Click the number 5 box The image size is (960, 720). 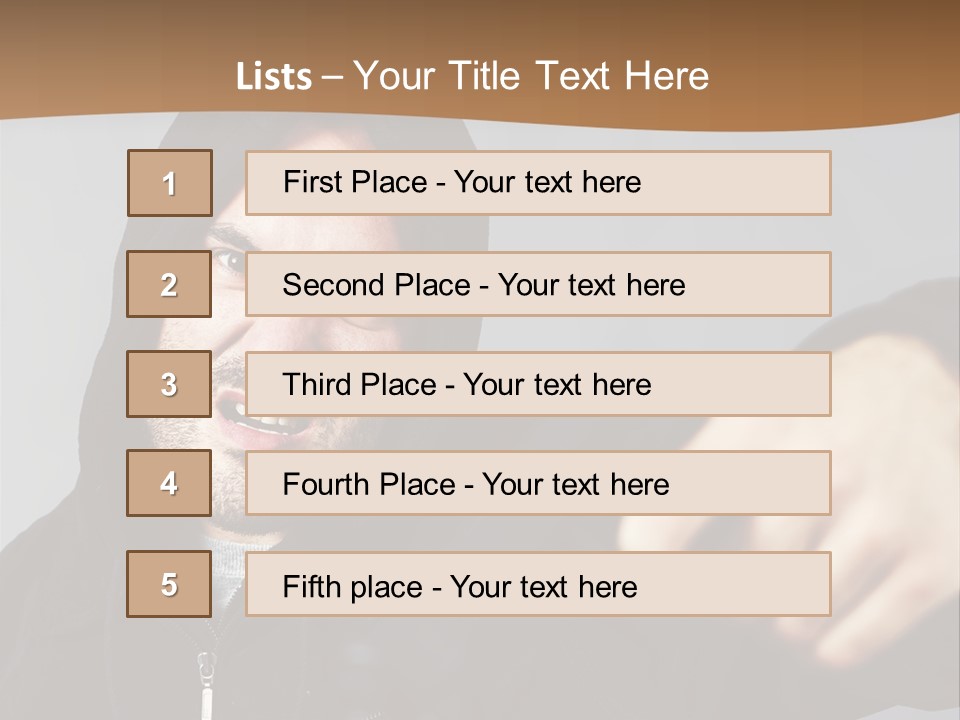pos(170,584)
